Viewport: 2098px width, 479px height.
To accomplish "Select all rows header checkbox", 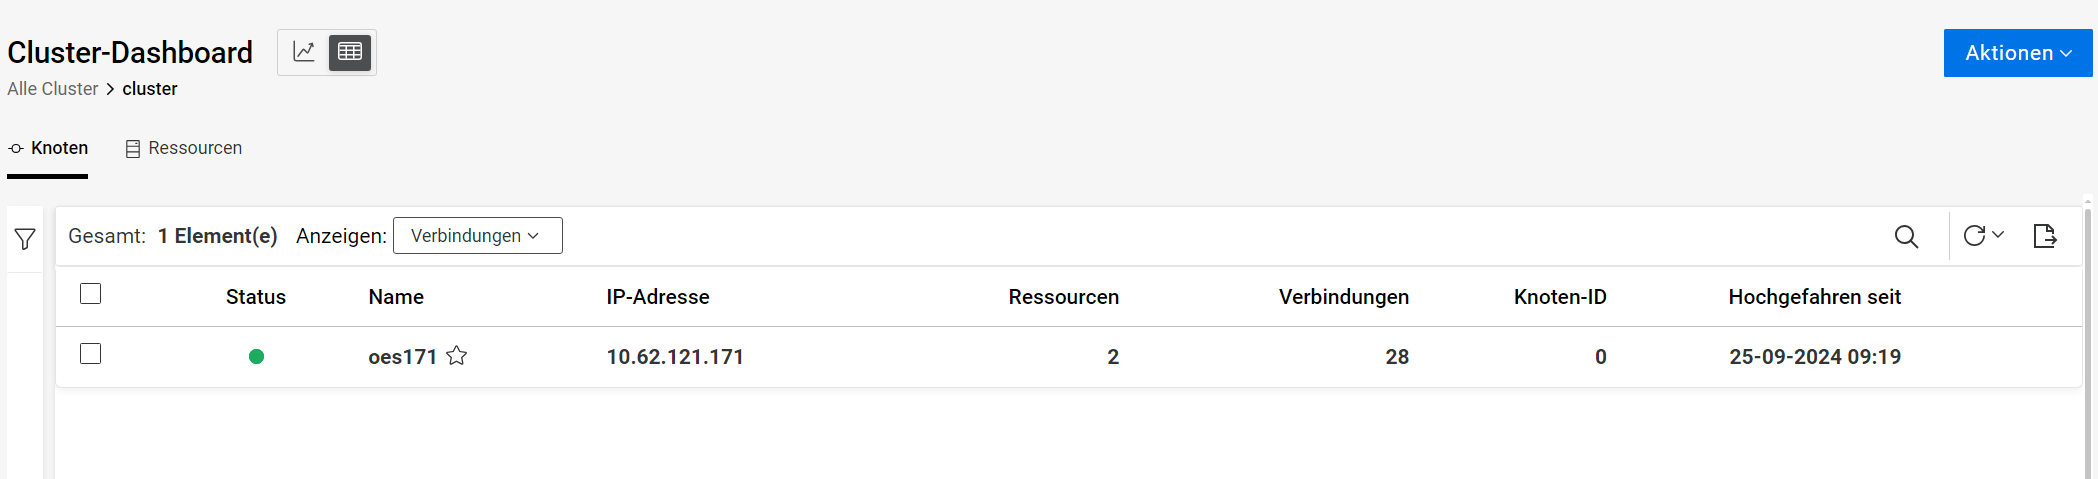I will point(91,294).
